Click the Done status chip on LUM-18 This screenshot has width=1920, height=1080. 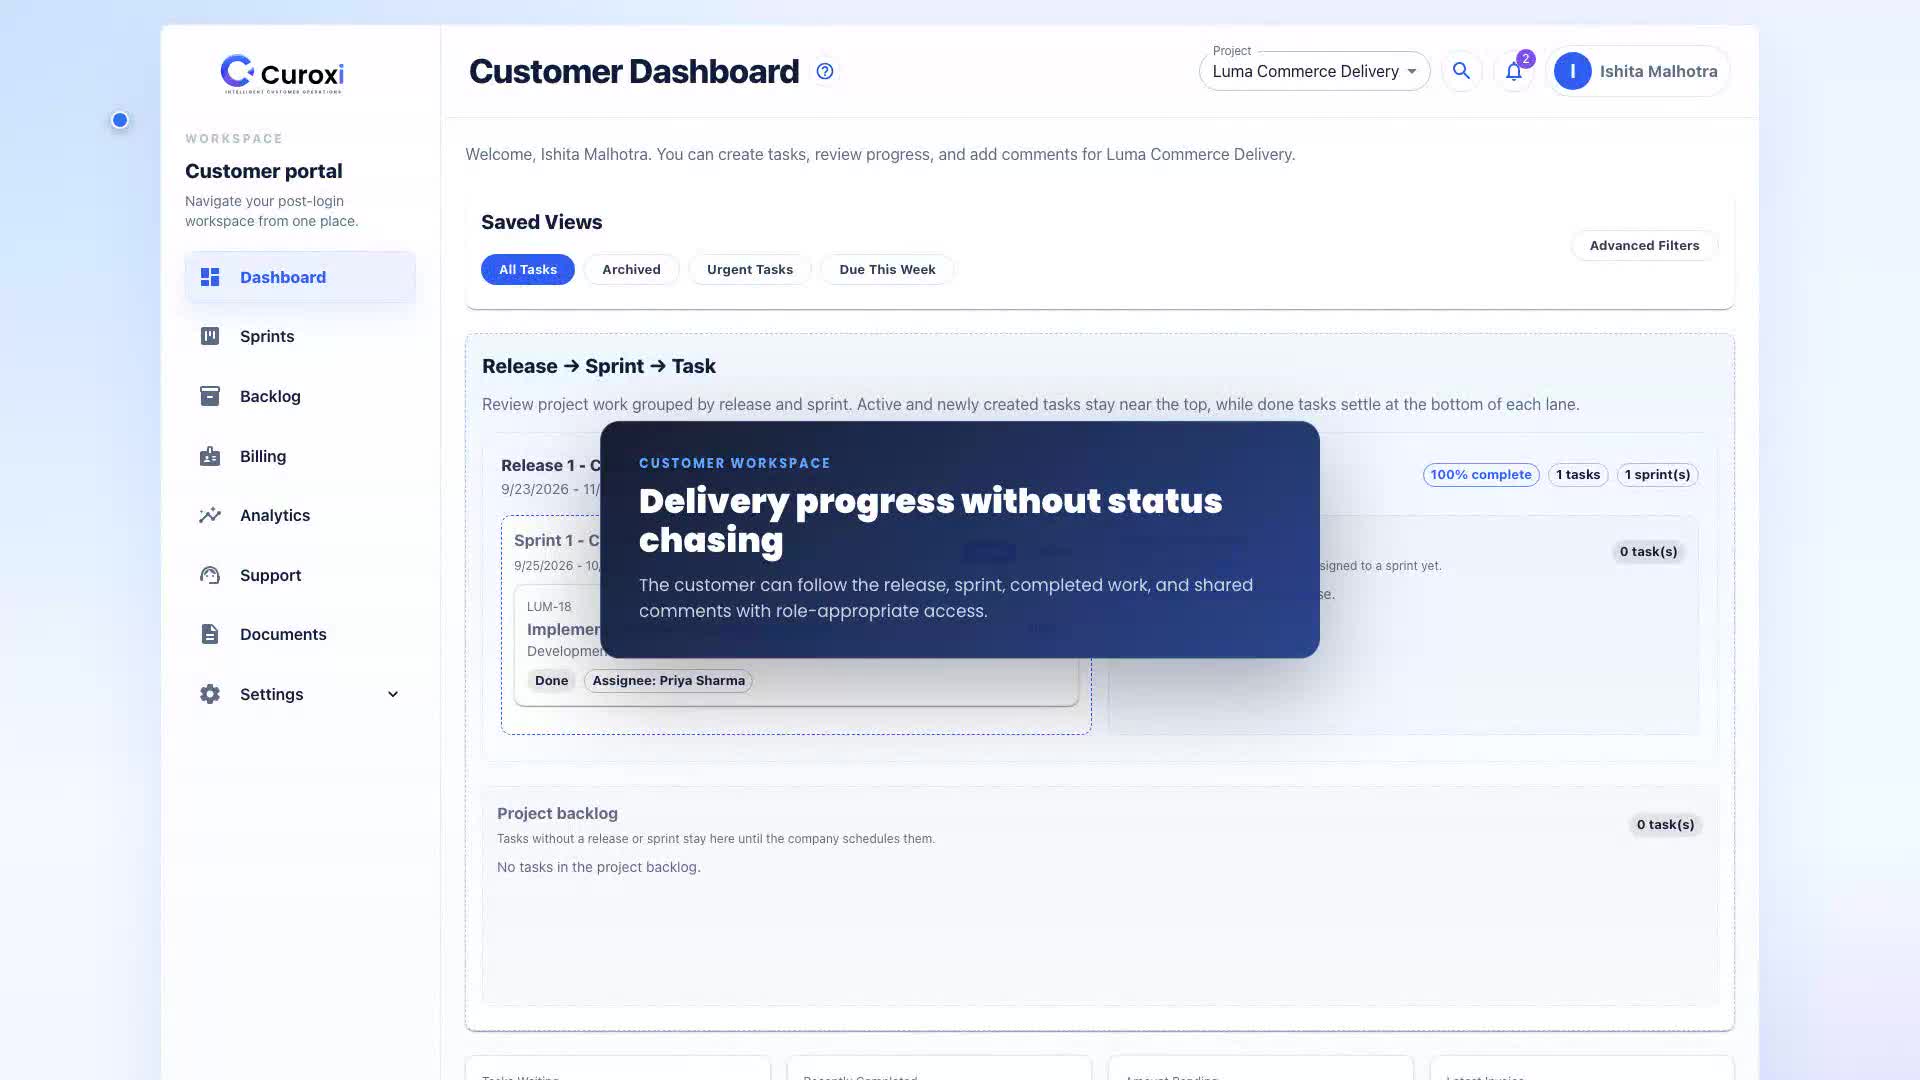tap(551, 680)
